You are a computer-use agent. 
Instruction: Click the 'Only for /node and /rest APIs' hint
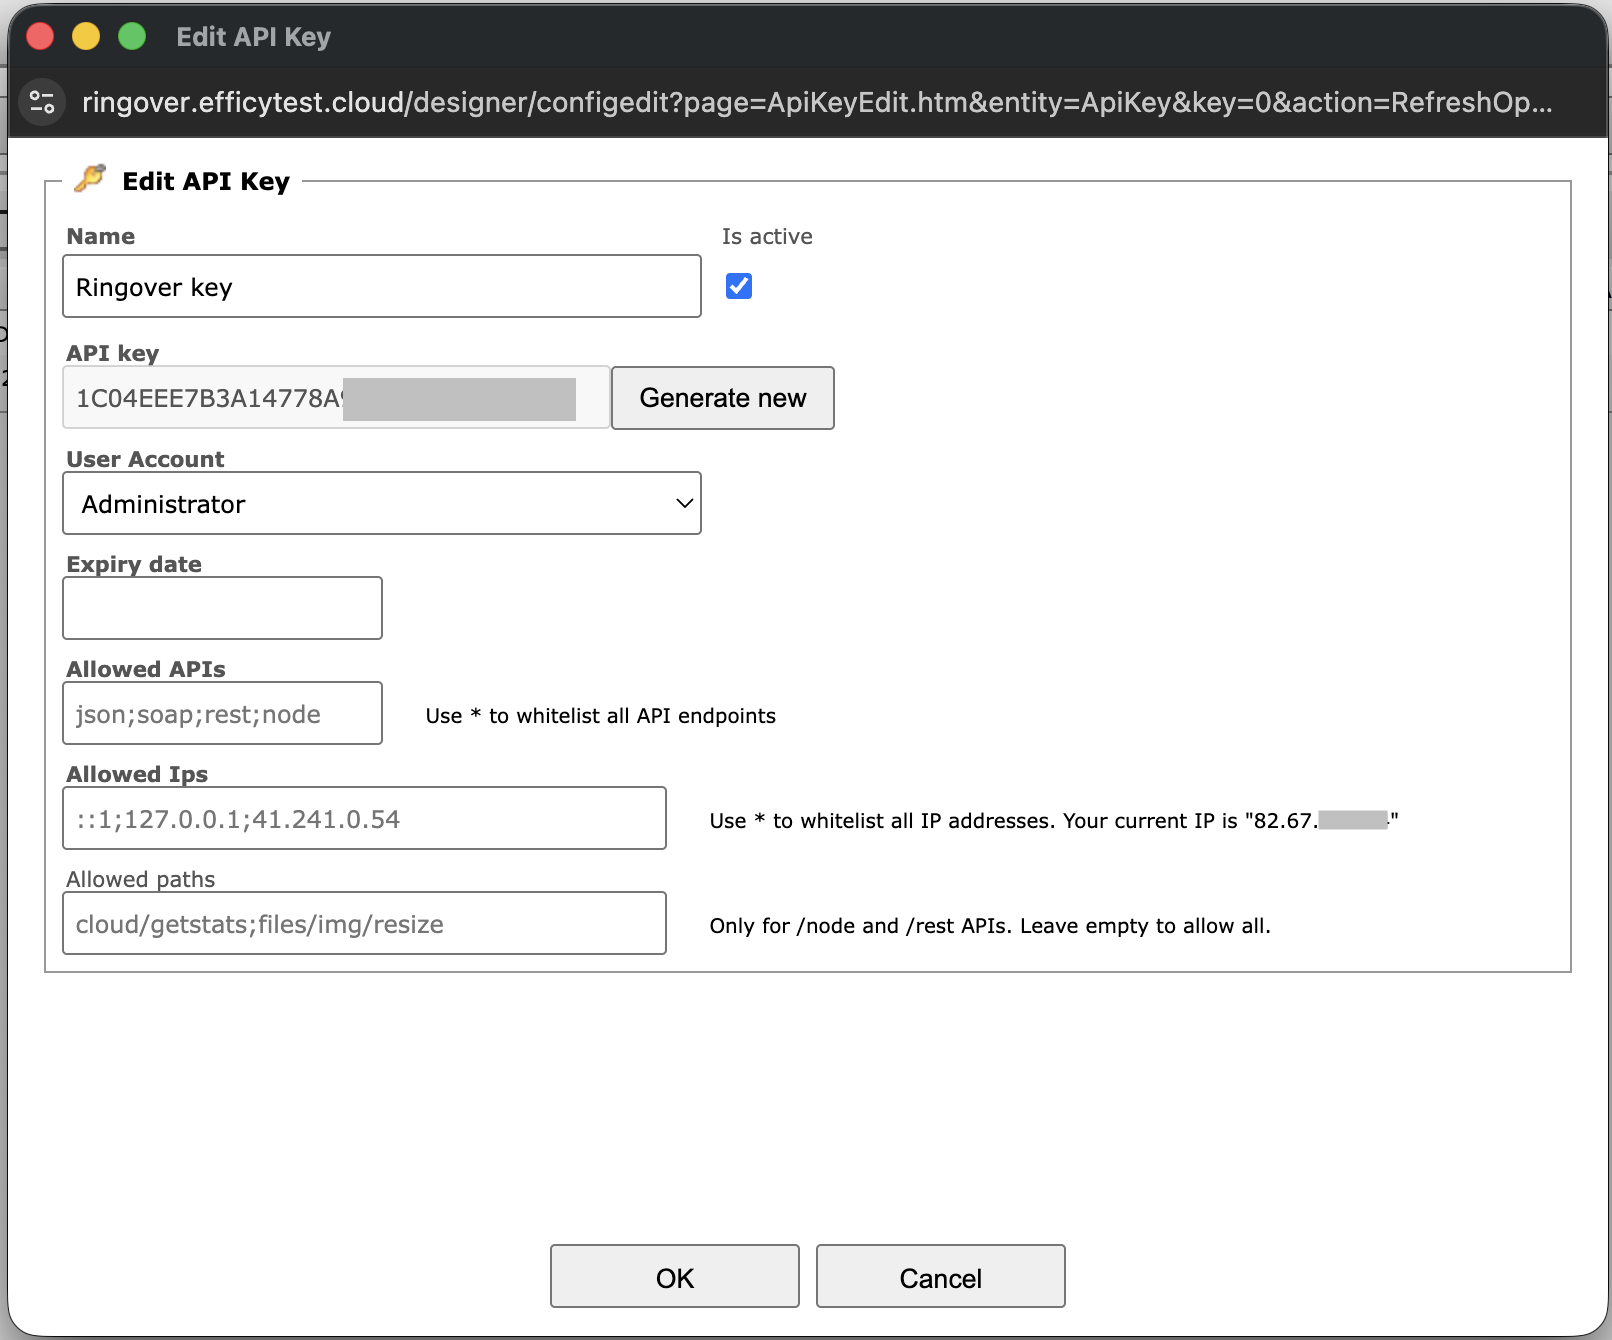click(990, 926)
